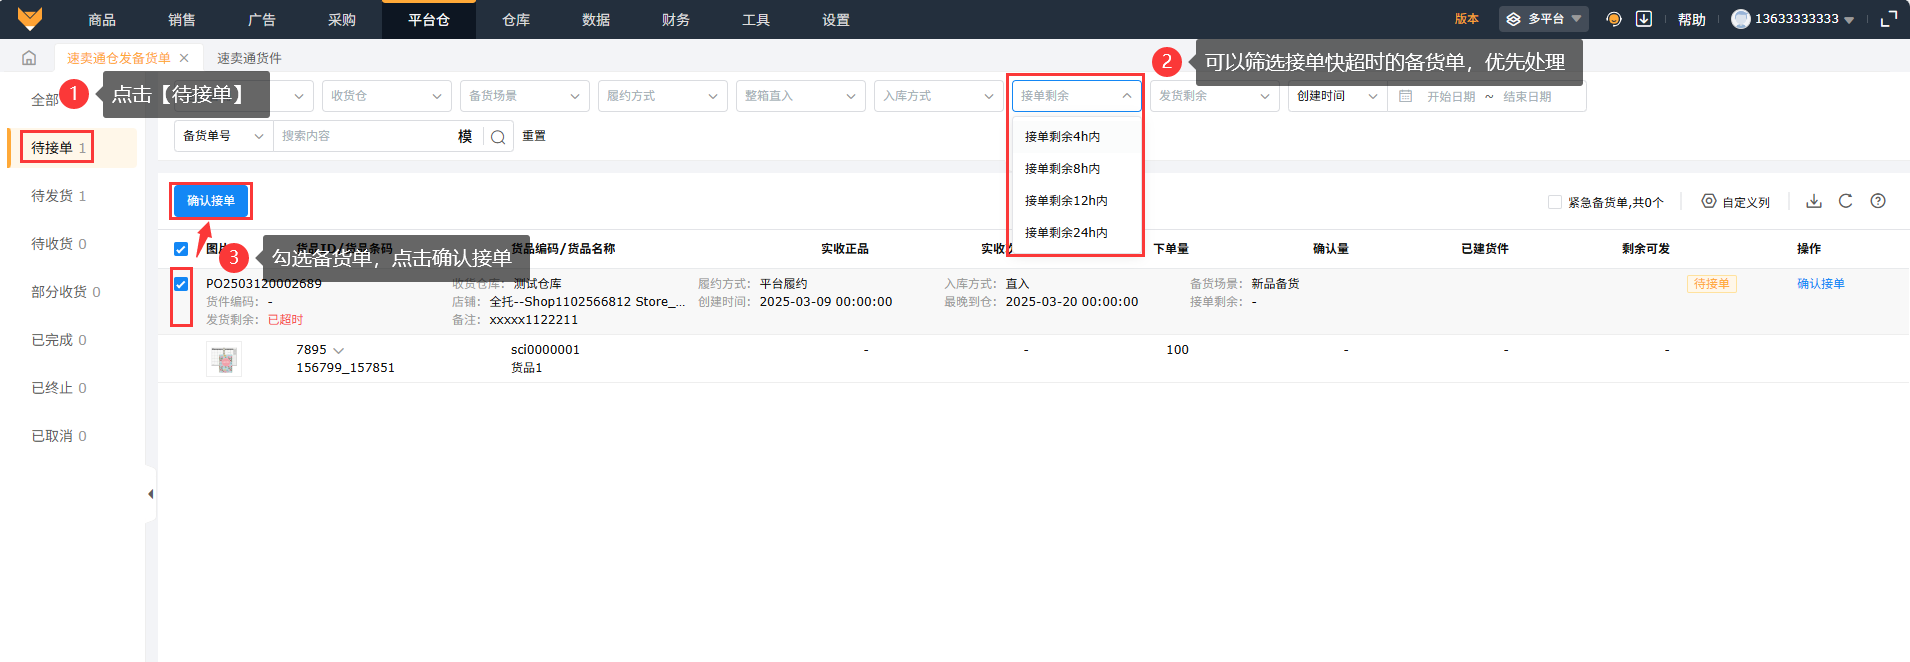Click the 搜索内容 search input field
The image size is (1910, 662).
(365, 136)
